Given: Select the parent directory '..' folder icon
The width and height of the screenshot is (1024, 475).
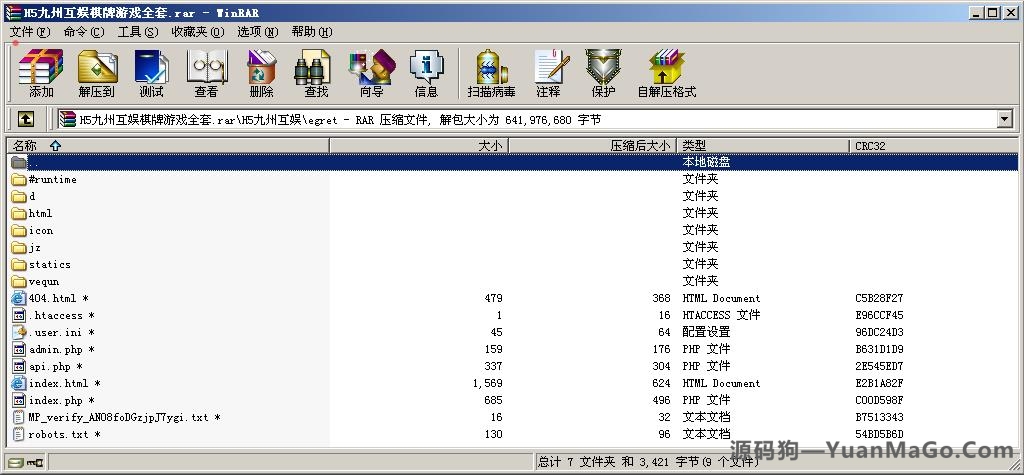Looking at the screenshot, I should point(19,162).
